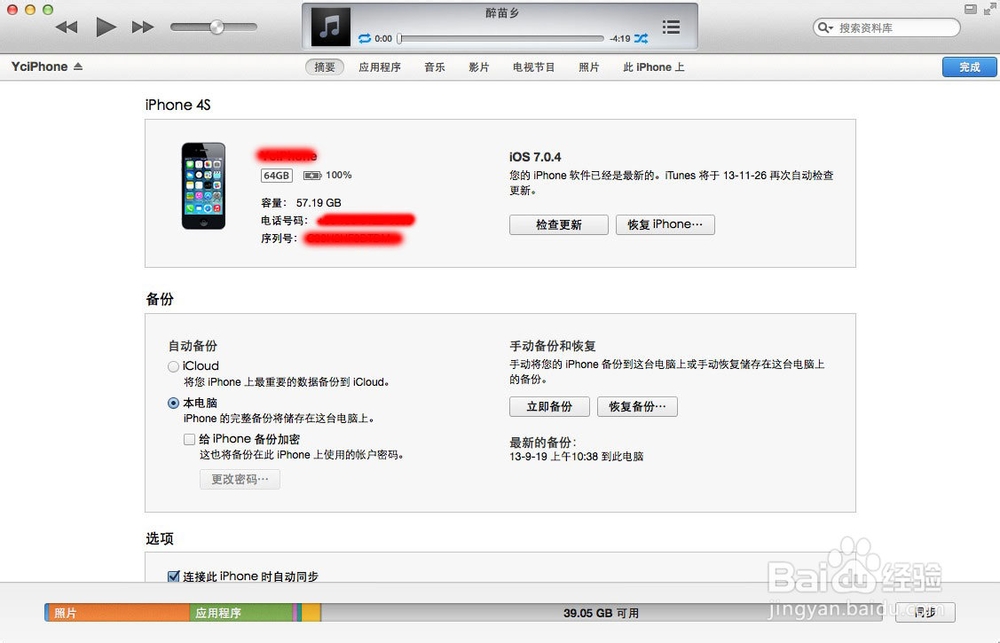Open the 音乐 tab
The height and width of the screenshot is (643, 1000).
pyautogui.click(x=434, y=67)
